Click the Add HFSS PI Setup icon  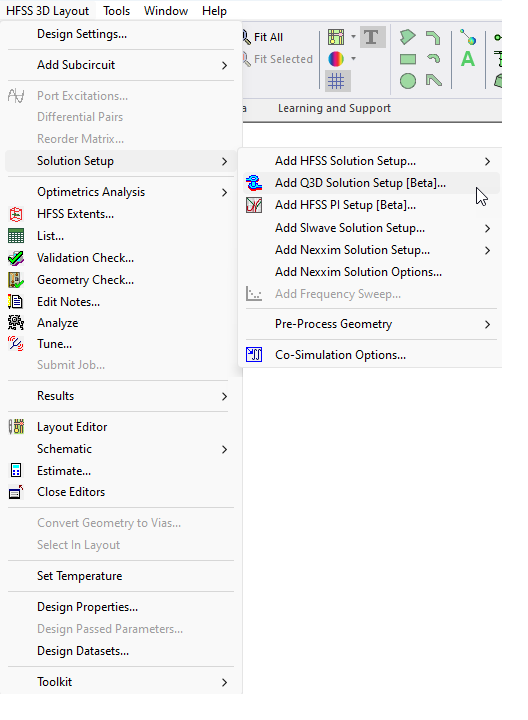click(254, 205)
